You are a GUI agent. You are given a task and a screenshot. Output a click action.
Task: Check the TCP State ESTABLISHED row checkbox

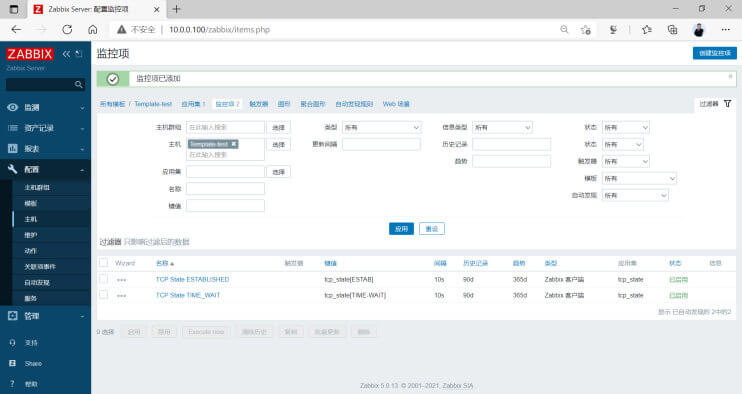tap(104, 280)
